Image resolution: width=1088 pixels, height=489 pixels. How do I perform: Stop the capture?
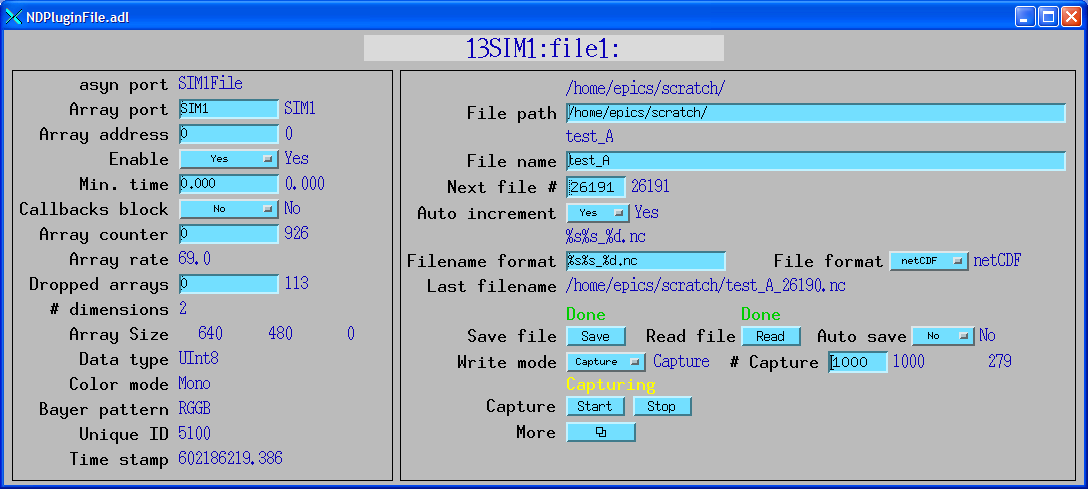coord(661,406)
